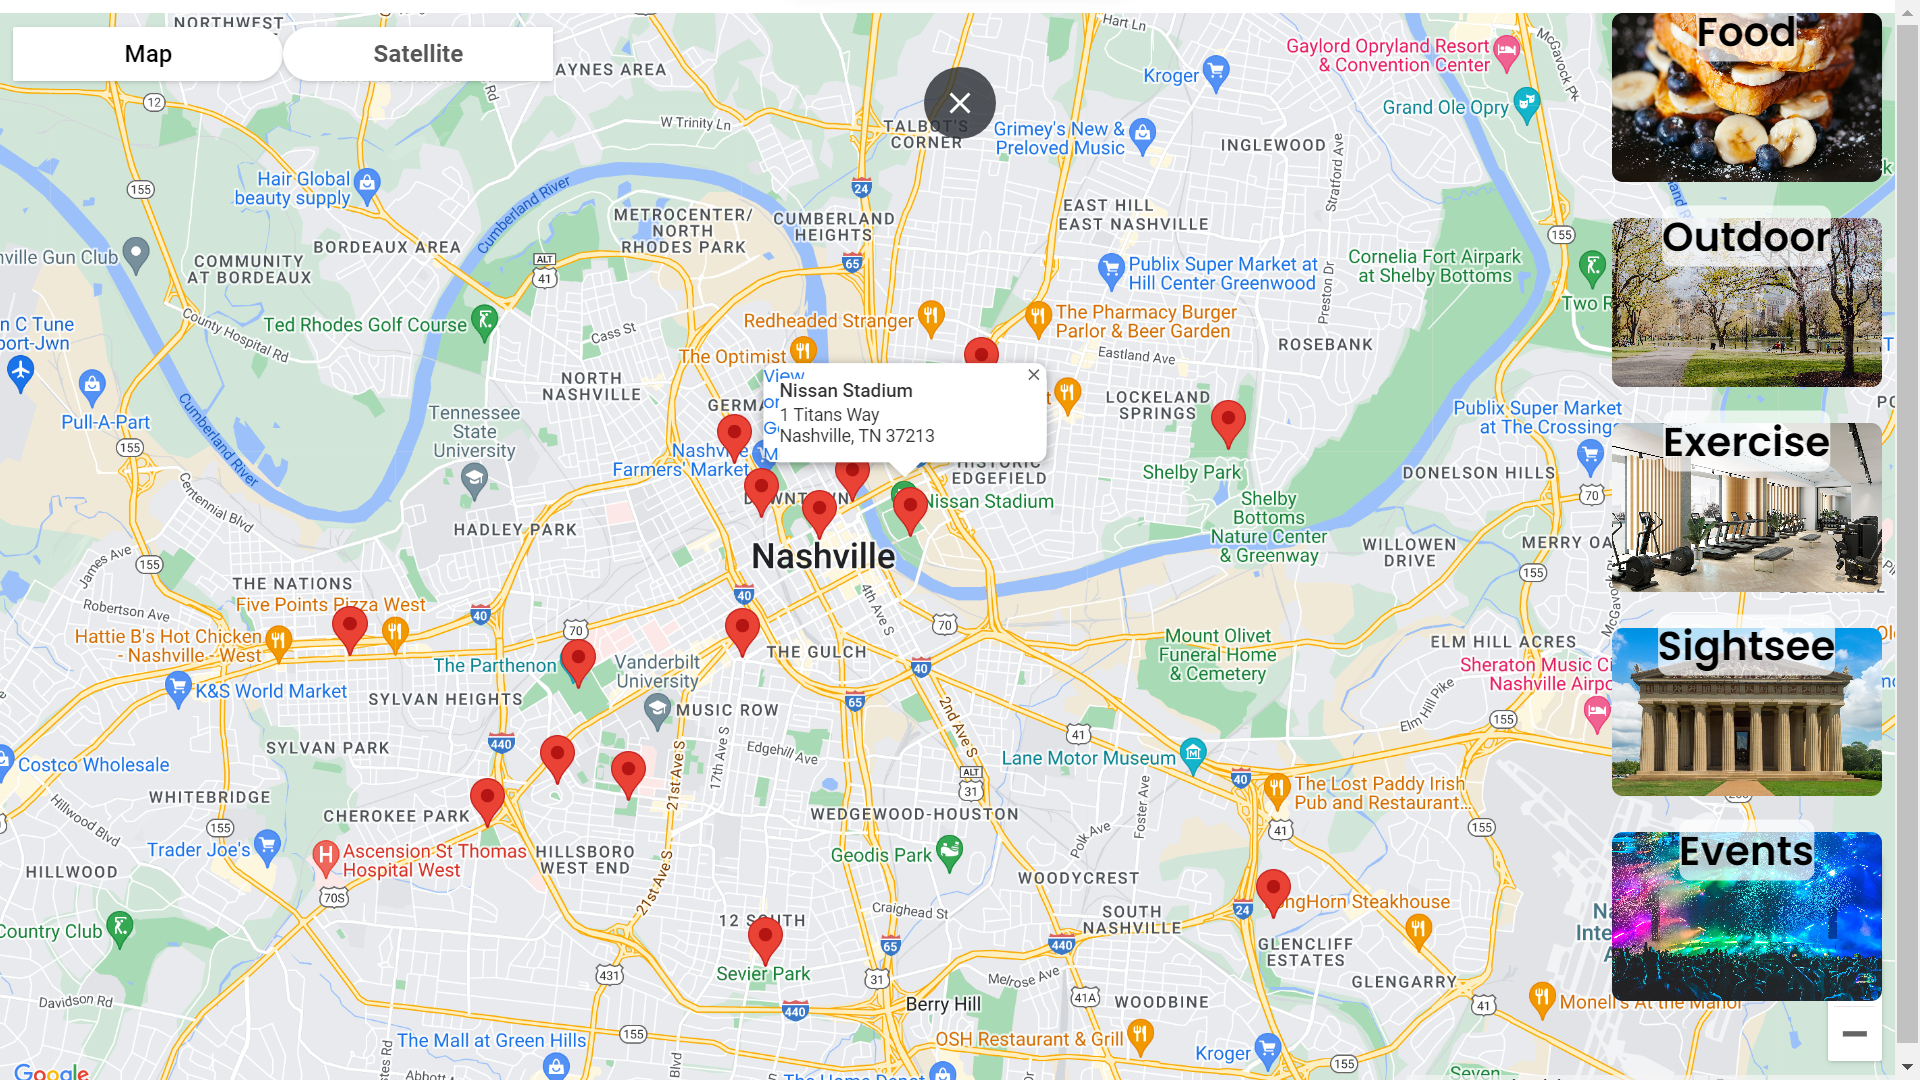The image size is (1920, 1080).
Task: Switch to Satellite map view
Action: tap(418, 54)
